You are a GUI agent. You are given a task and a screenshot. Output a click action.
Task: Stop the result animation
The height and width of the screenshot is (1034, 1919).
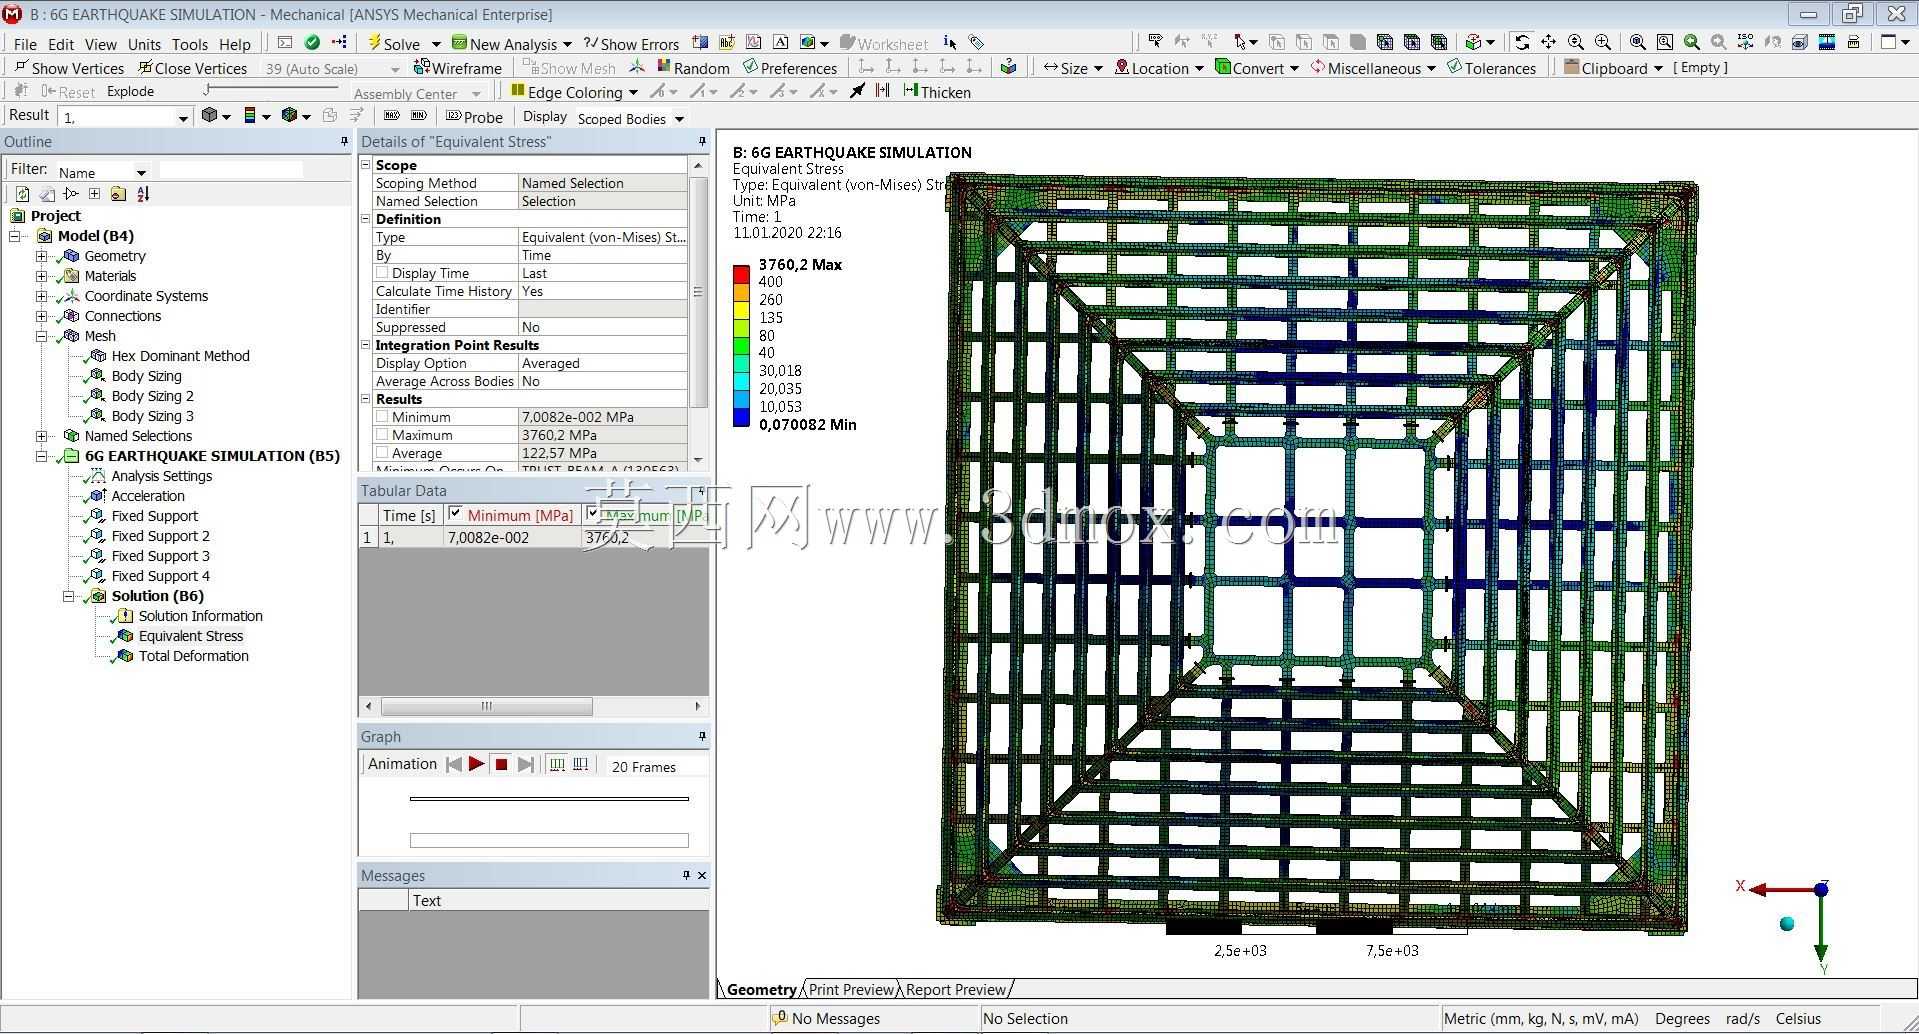click(501, 764)
